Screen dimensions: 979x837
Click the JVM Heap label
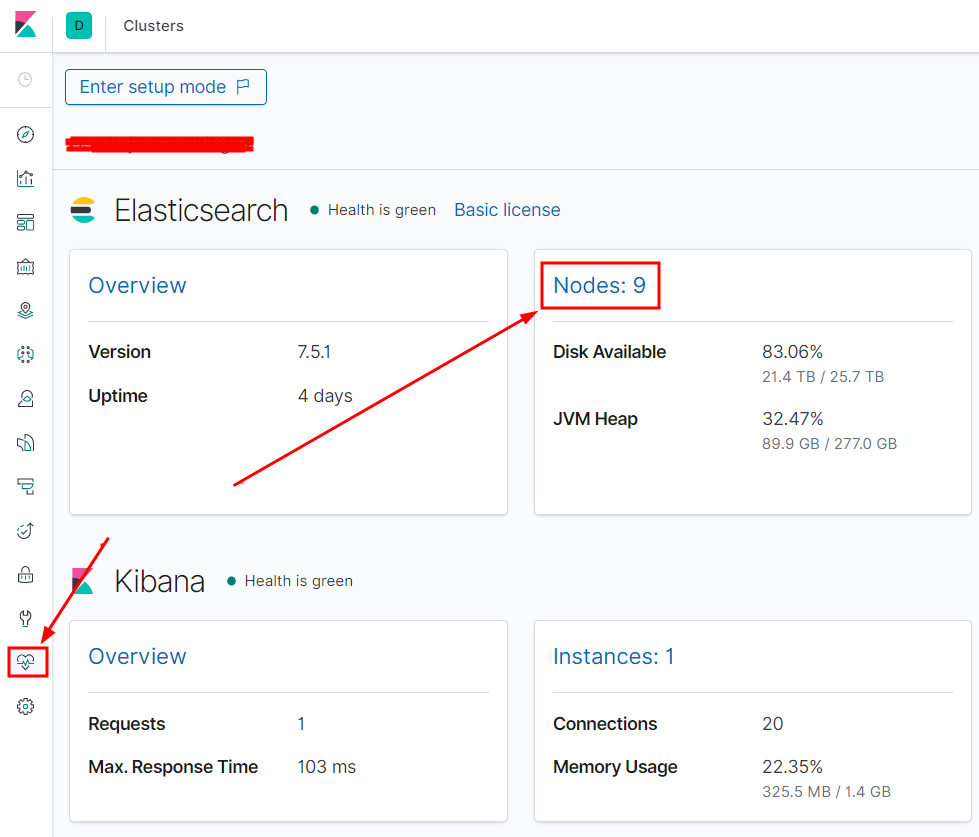click(x=595, y=419)
